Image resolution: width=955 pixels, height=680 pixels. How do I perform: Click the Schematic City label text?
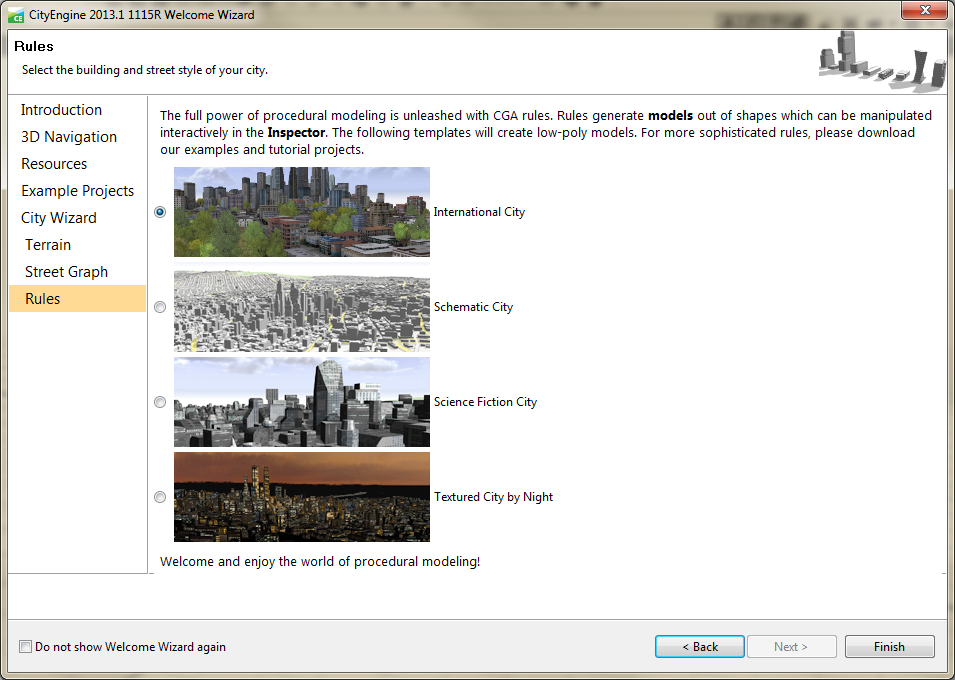pos(473,307)
